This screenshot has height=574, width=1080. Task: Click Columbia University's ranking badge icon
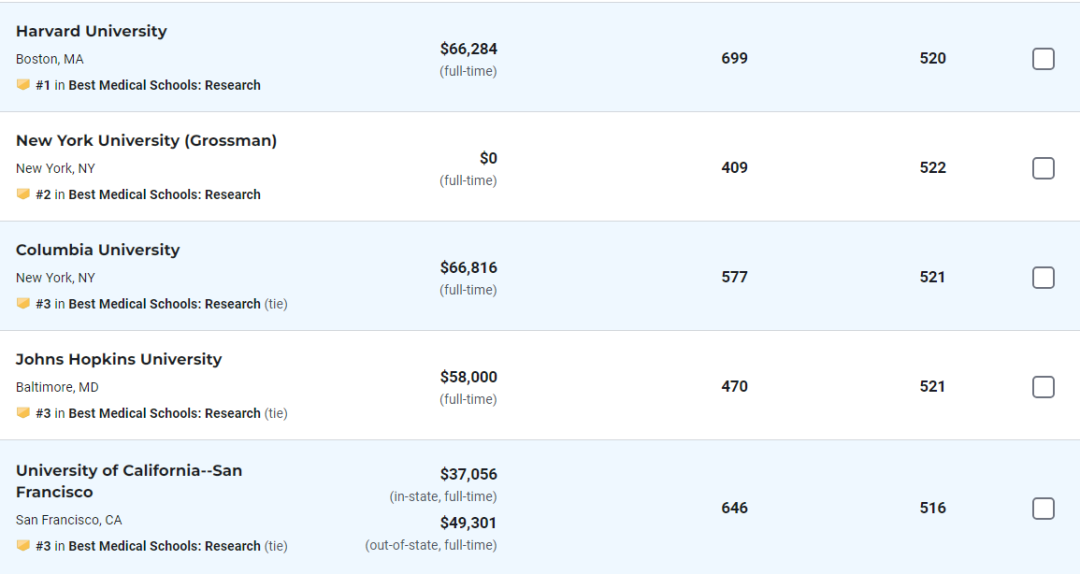(x=23, y=303)
